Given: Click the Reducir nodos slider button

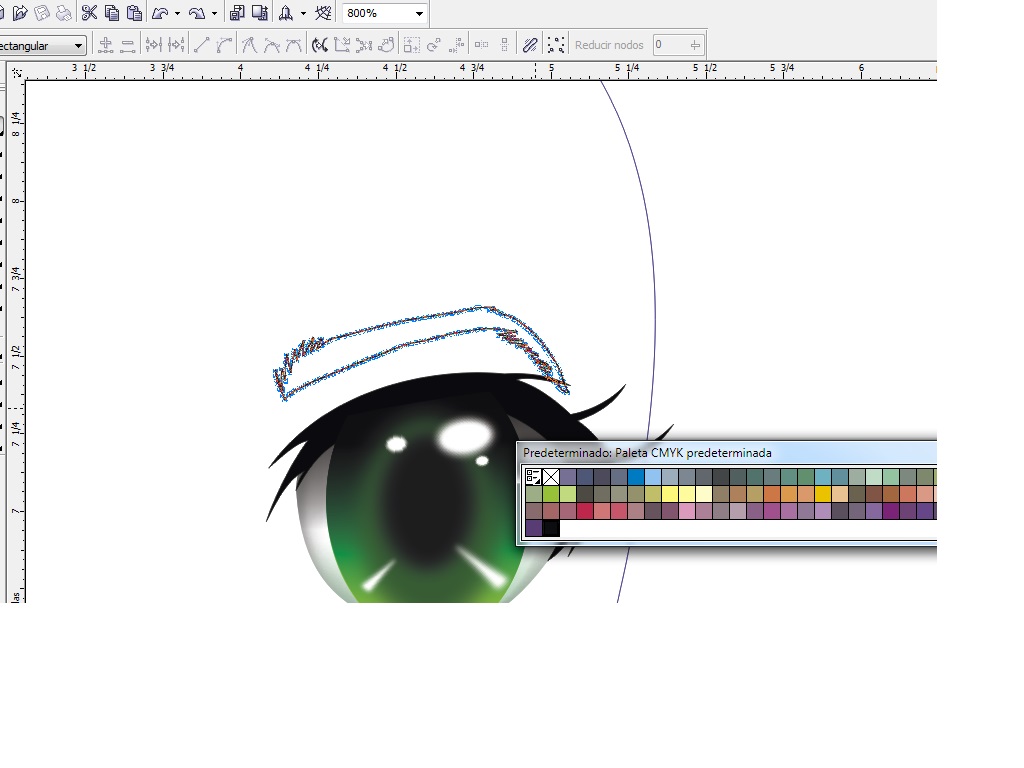Looking at the screenshot, I should tap(695, 45).
